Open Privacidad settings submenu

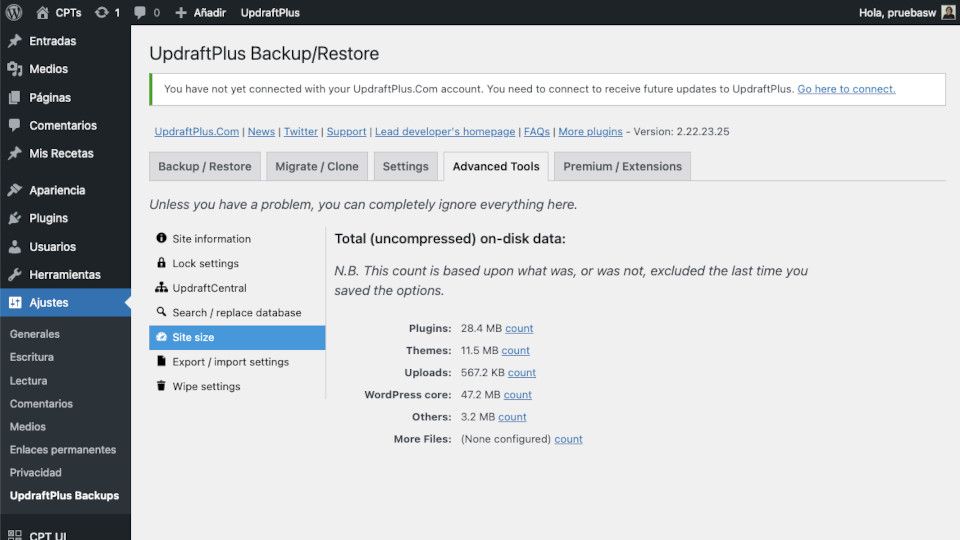coord(36,472)
